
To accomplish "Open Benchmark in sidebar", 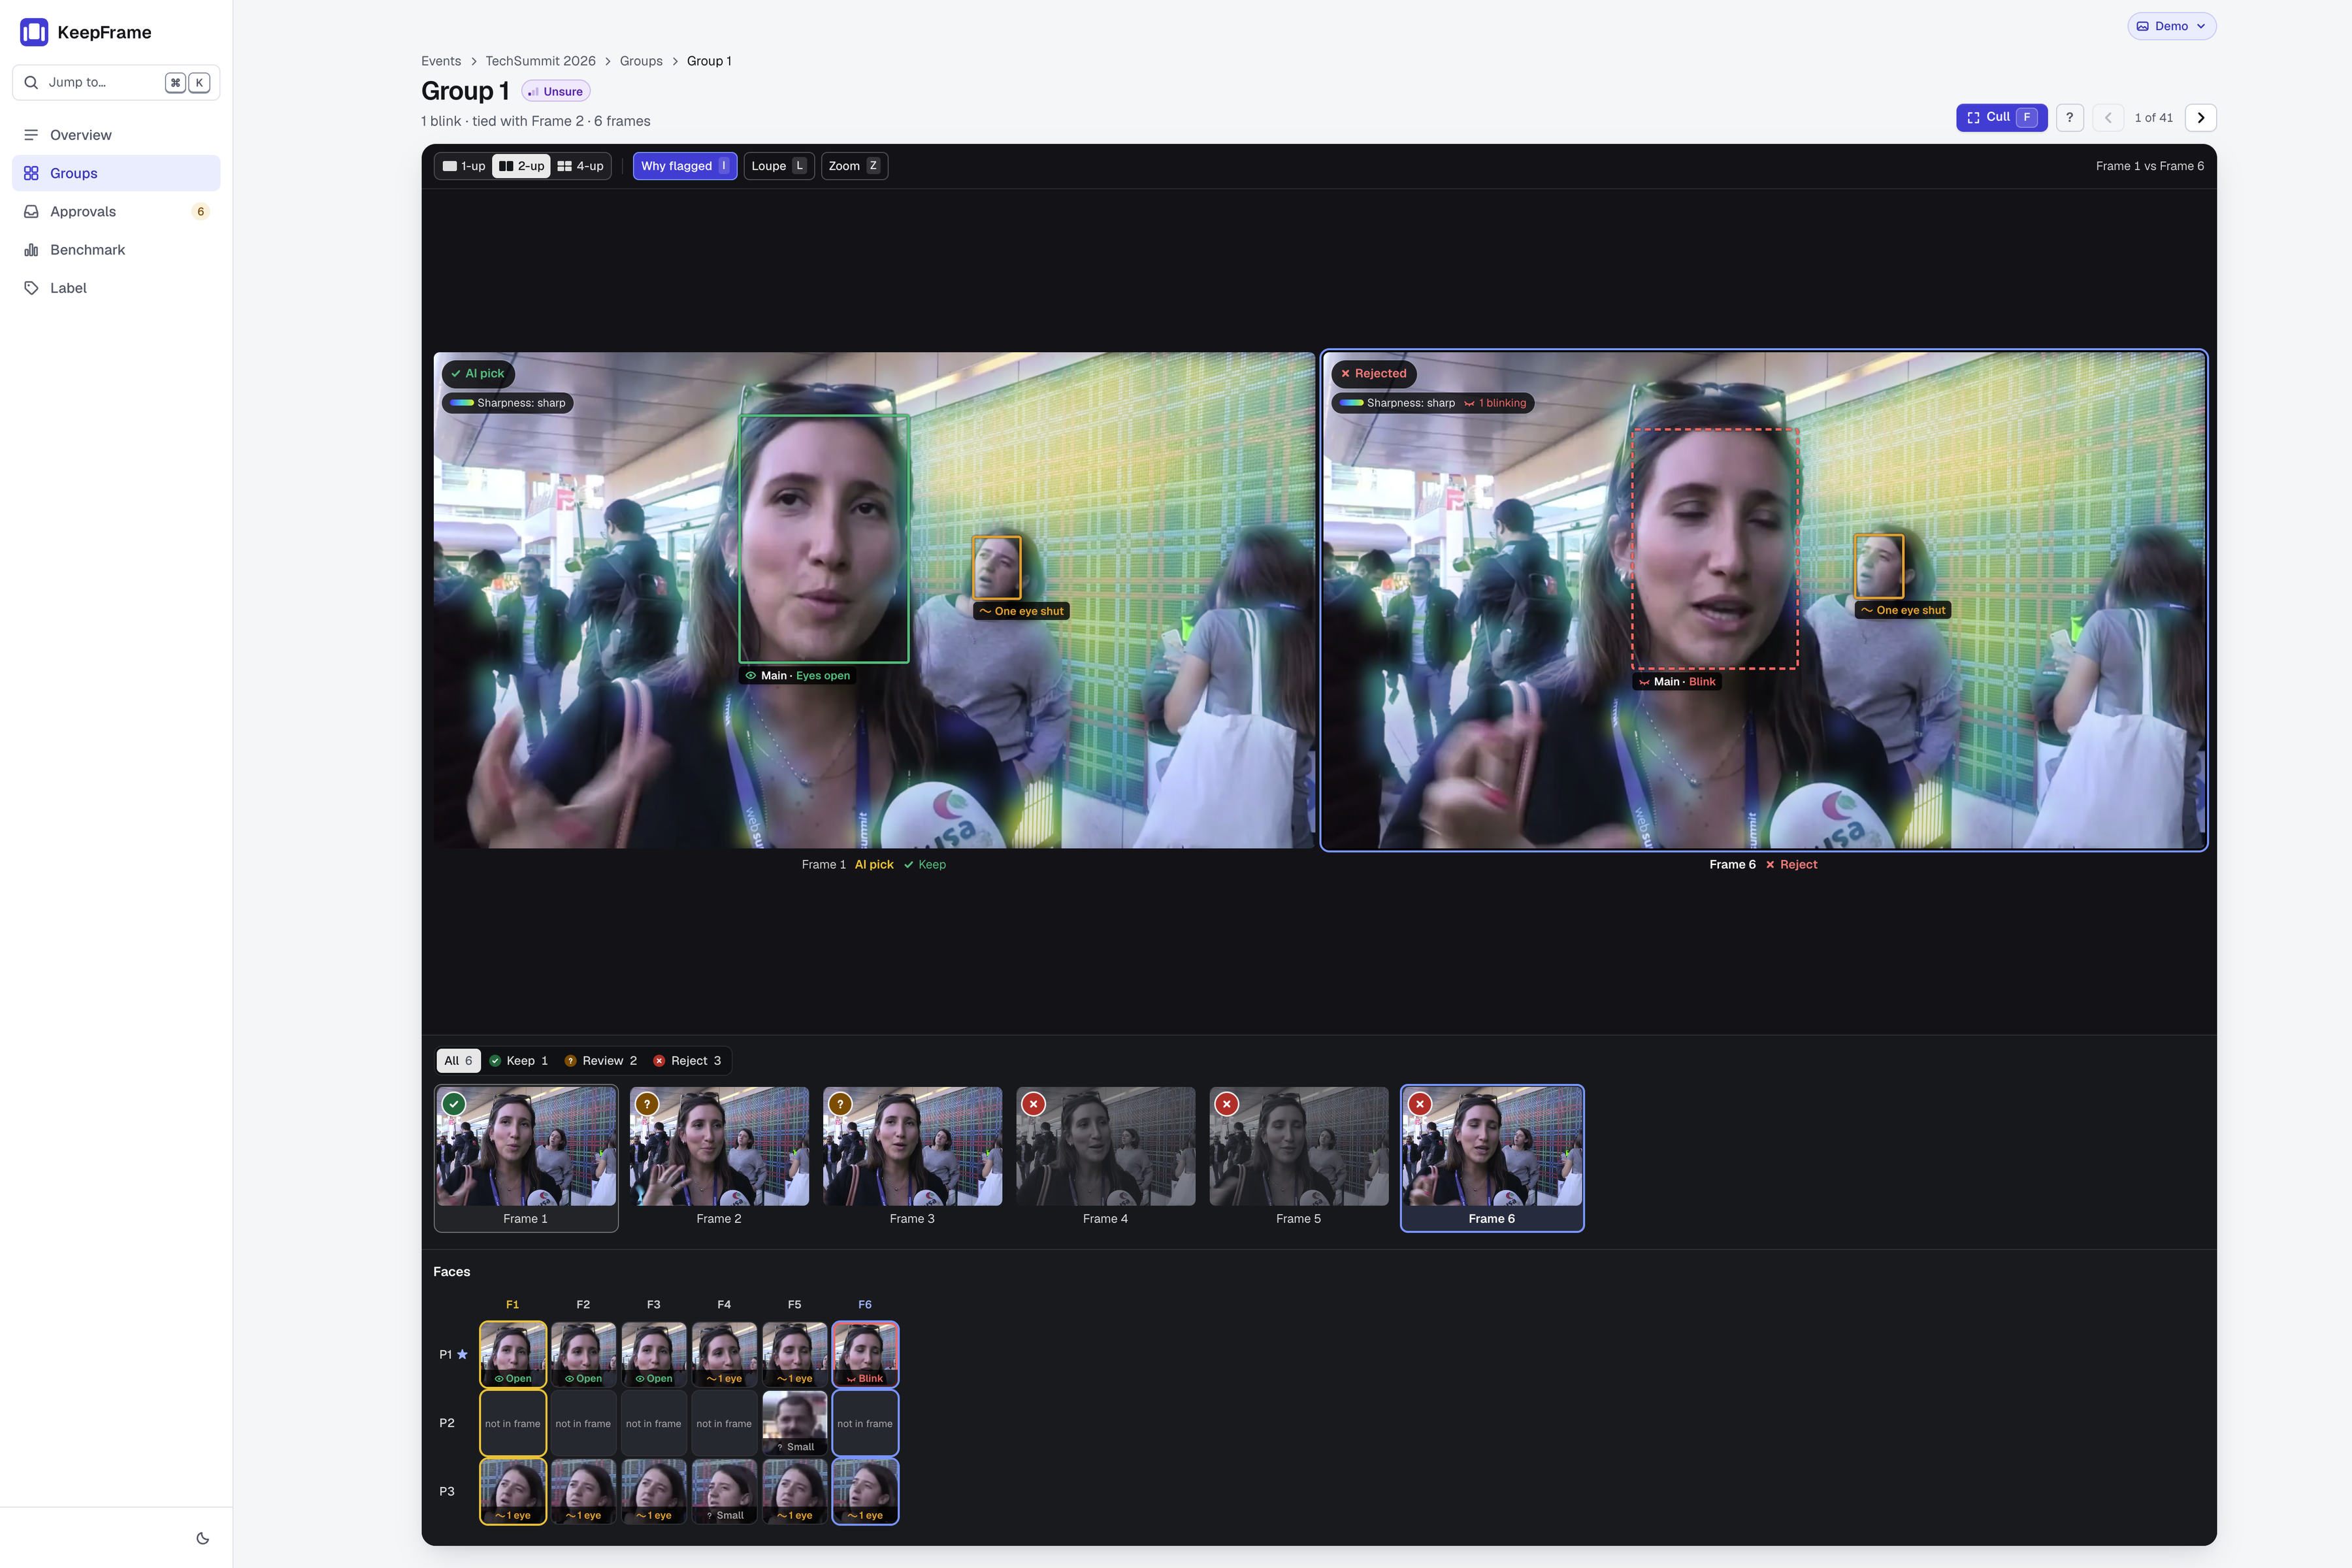I will (x=116, y=249).
